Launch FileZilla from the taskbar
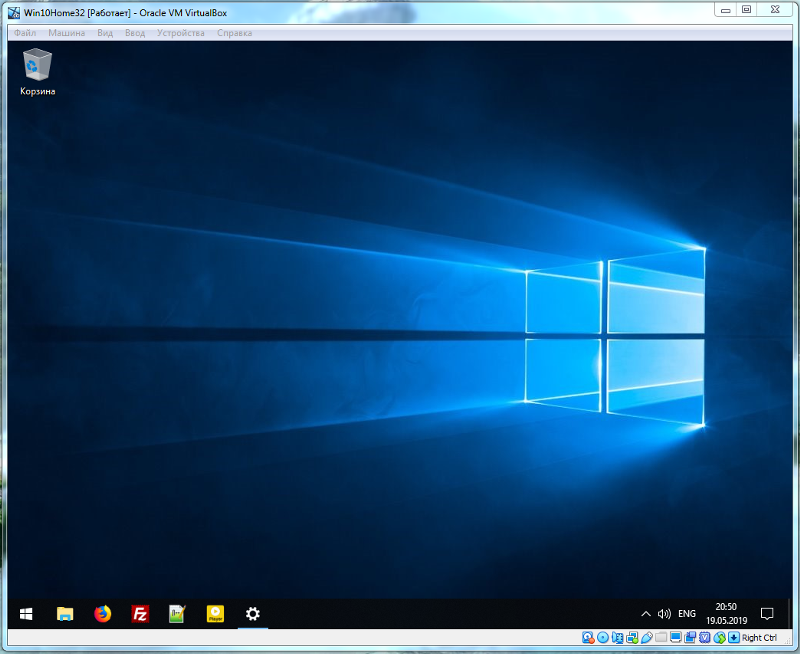The width and height of the screenshot is (800, 654). pyautogui.click(x=140, y=614)
